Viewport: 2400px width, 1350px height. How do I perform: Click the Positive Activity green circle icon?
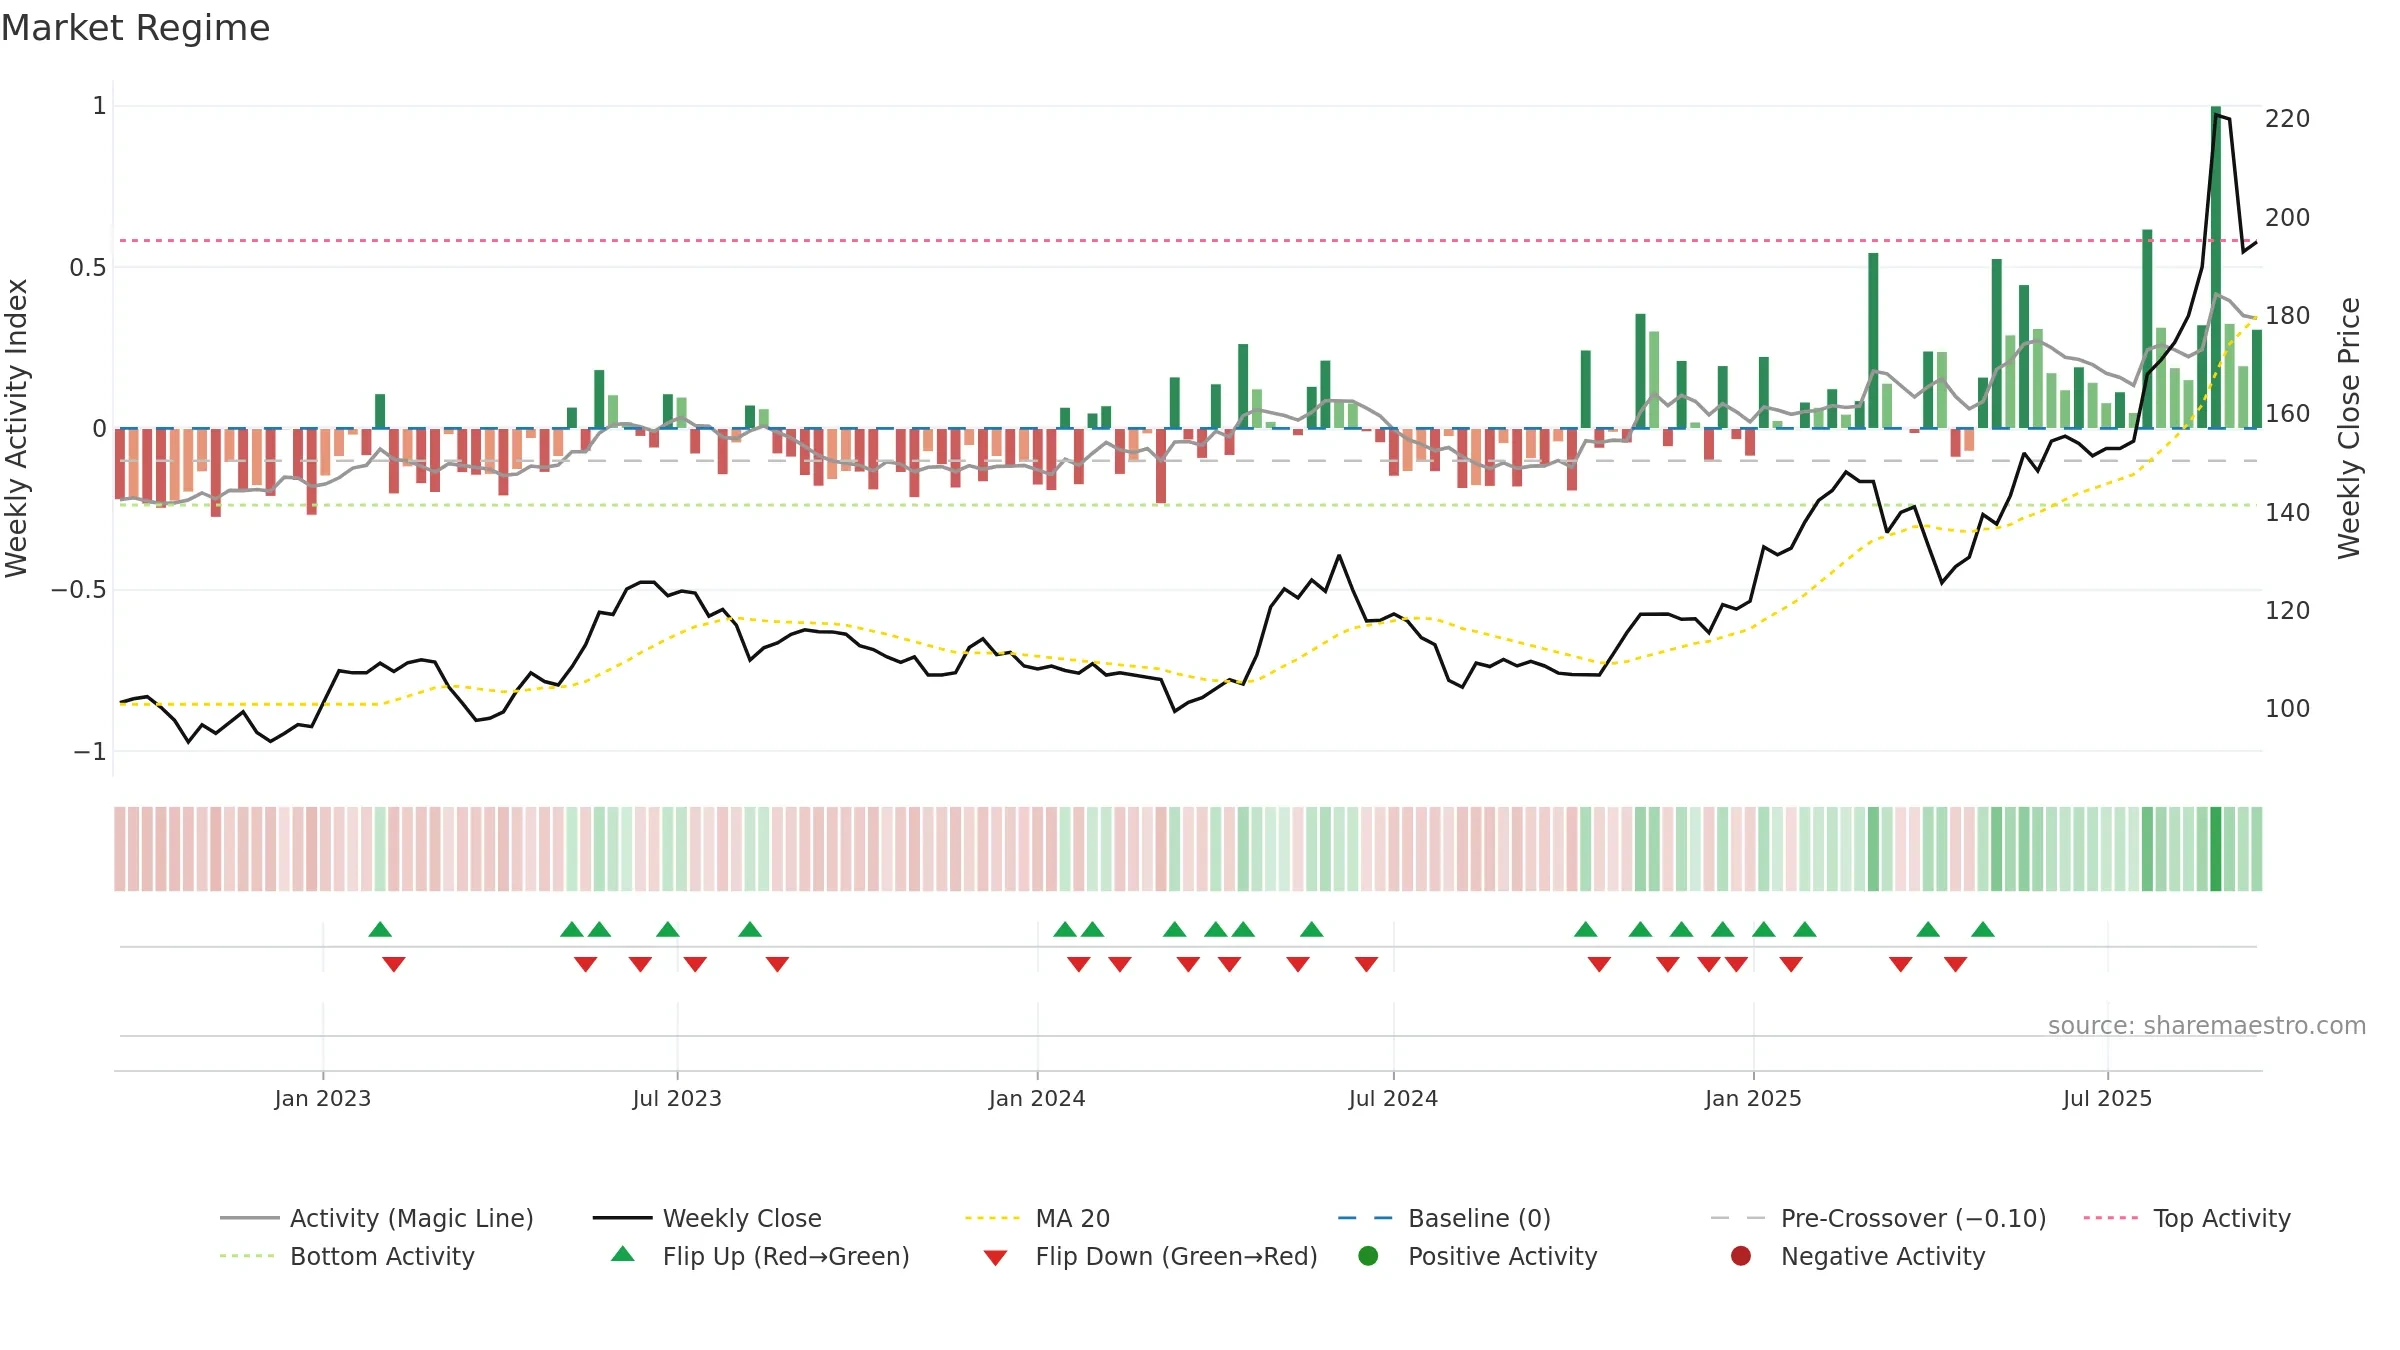(x=1368, y=1255)
